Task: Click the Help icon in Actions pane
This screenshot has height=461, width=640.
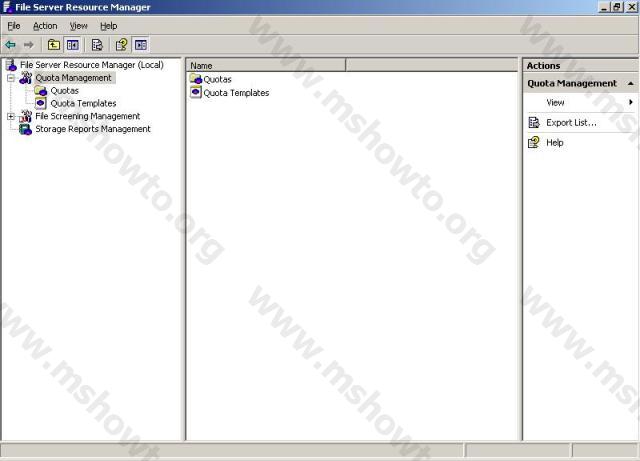Action: 534,142
